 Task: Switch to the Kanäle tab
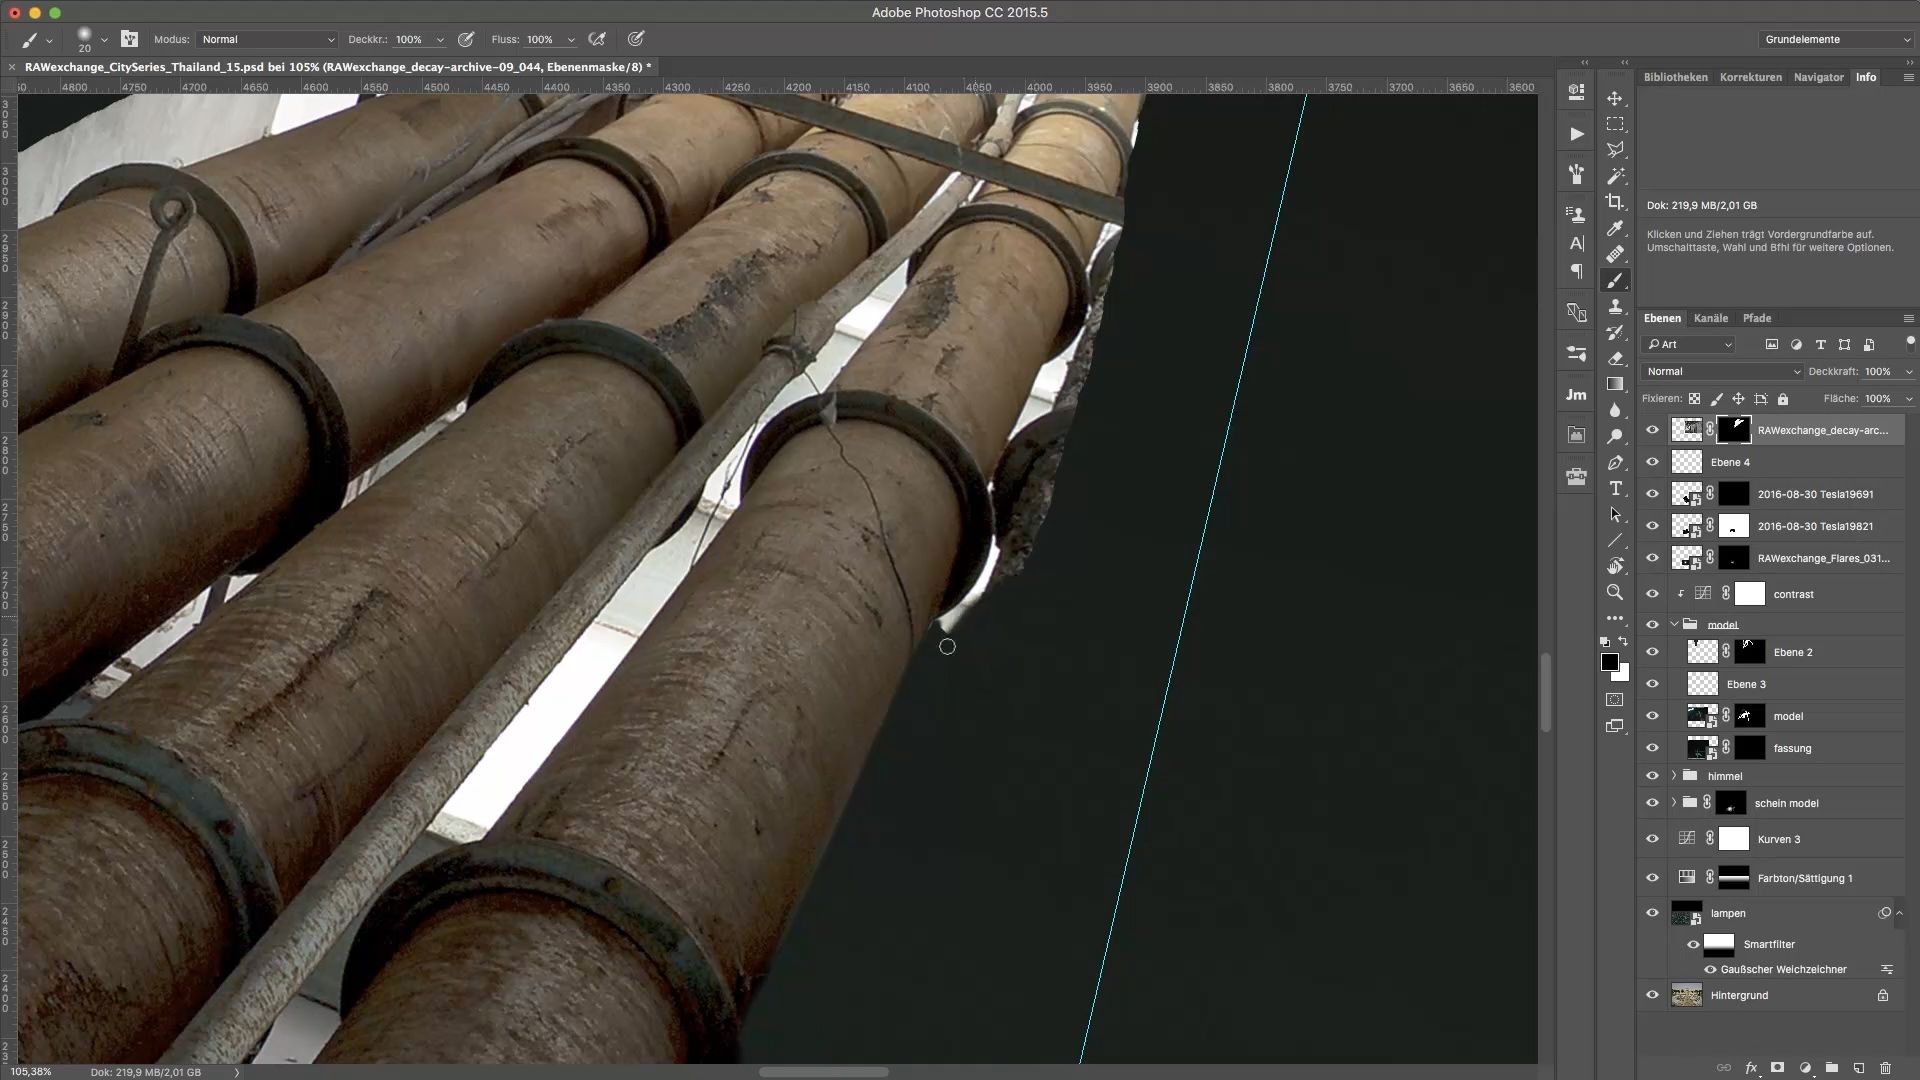point(1711,318)
